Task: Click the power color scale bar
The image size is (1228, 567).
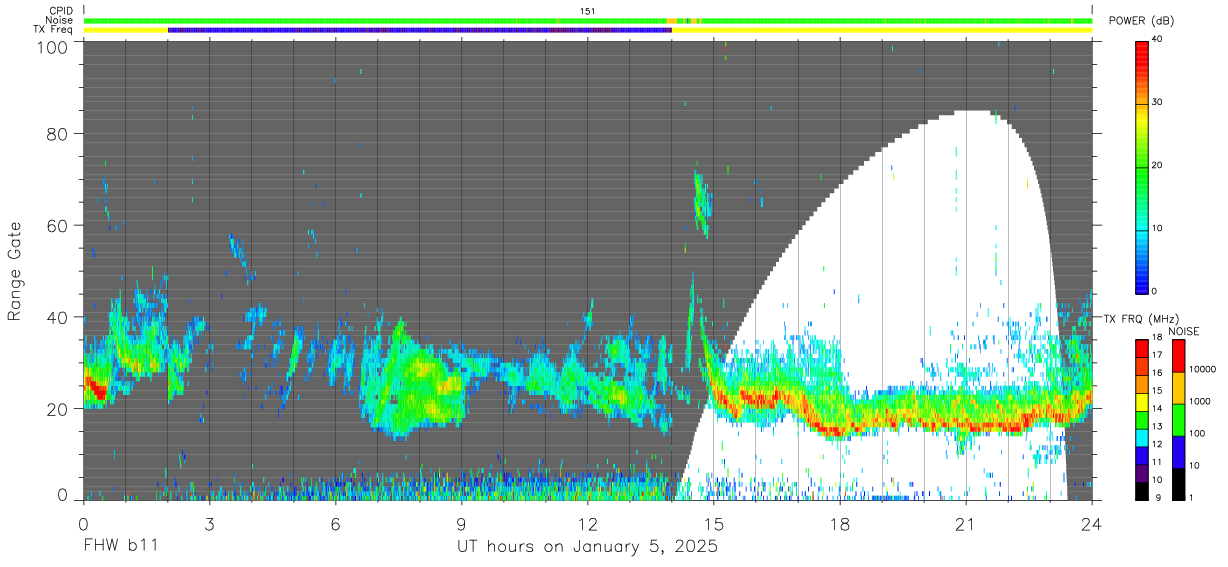Action: click(x=1143, y=166)
